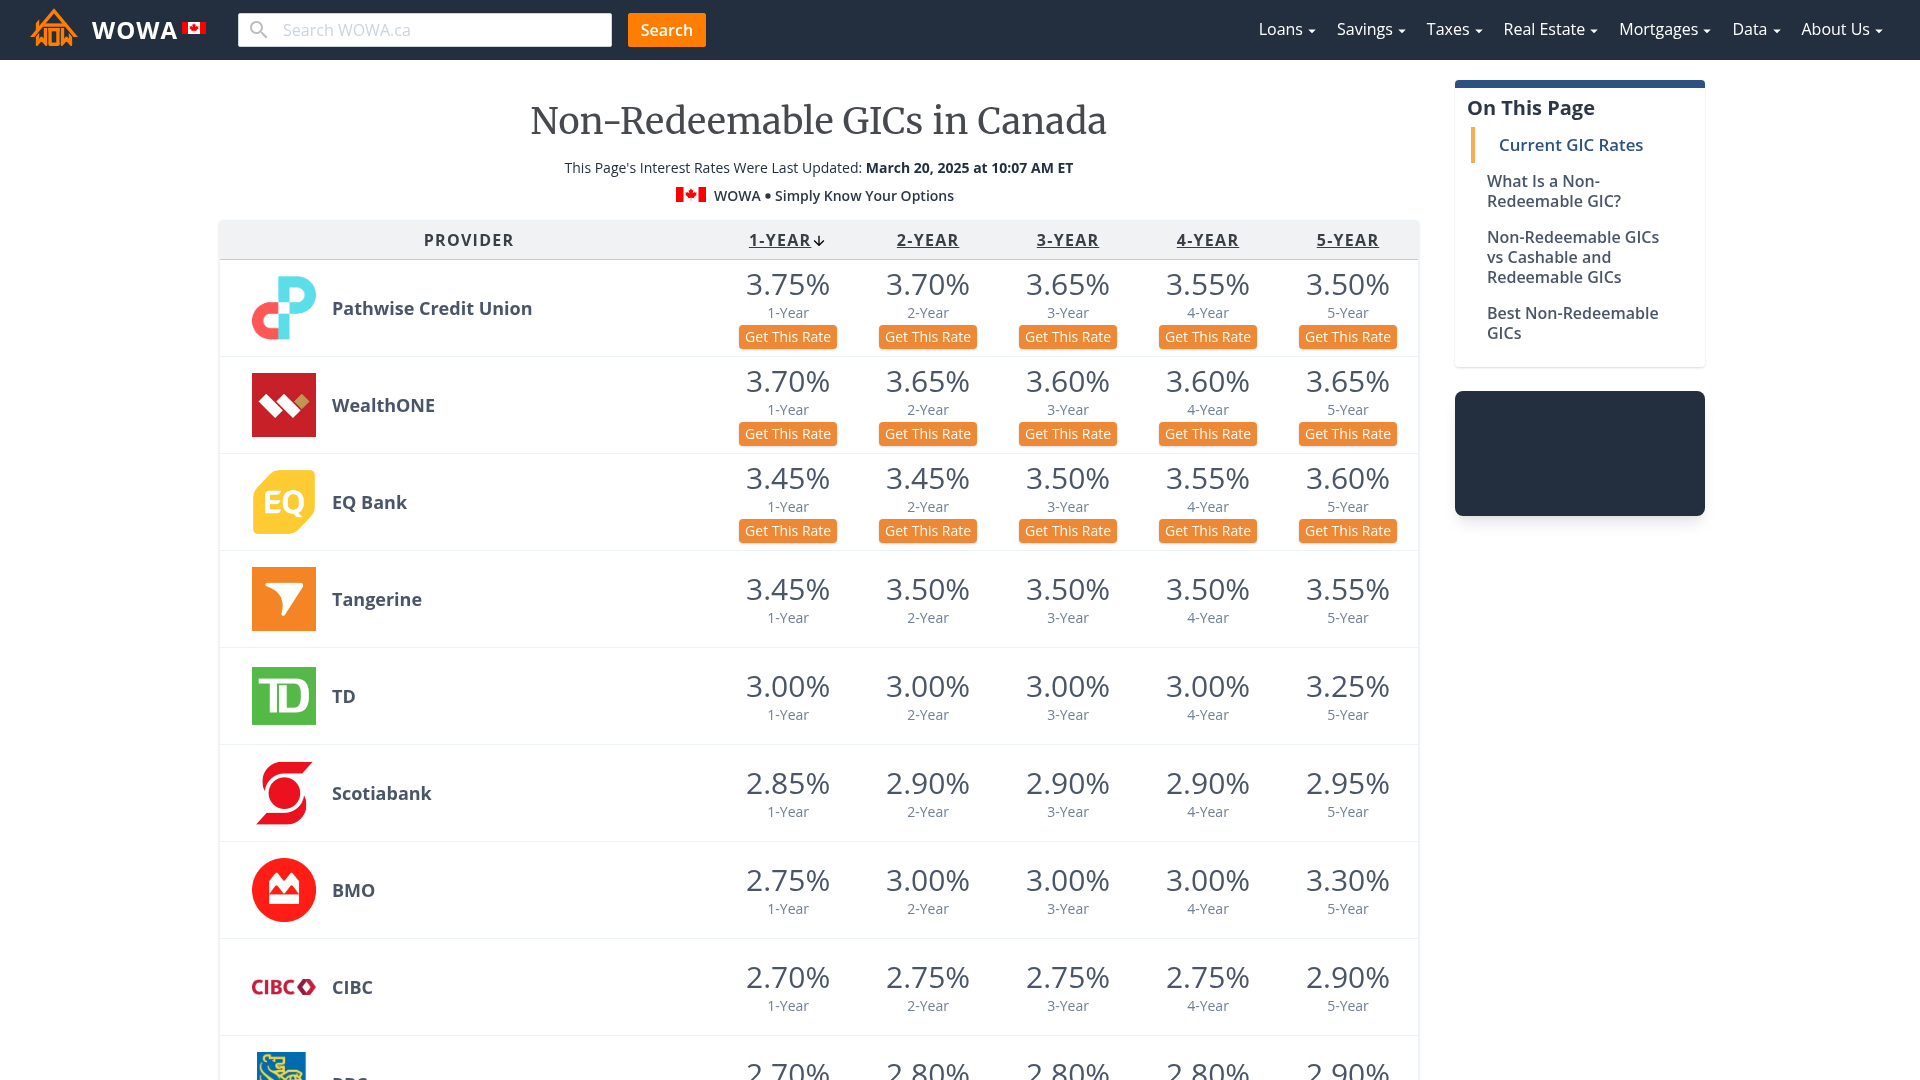This screenshot has height=1080, width=1920.
Task: Get EQ Bank 1-Year rate
Action: click(x=788, y=531)
